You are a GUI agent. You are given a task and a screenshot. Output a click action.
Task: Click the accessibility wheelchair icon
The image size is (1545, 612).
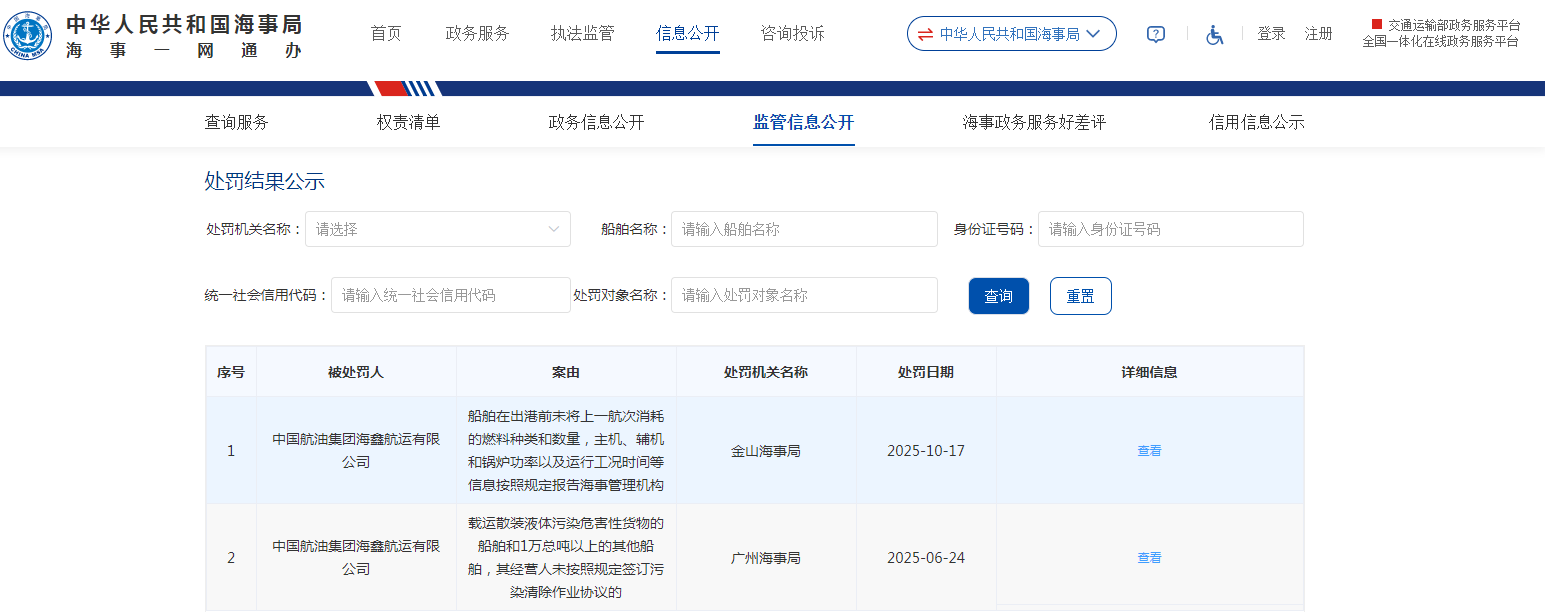(x=1214, y=34)
